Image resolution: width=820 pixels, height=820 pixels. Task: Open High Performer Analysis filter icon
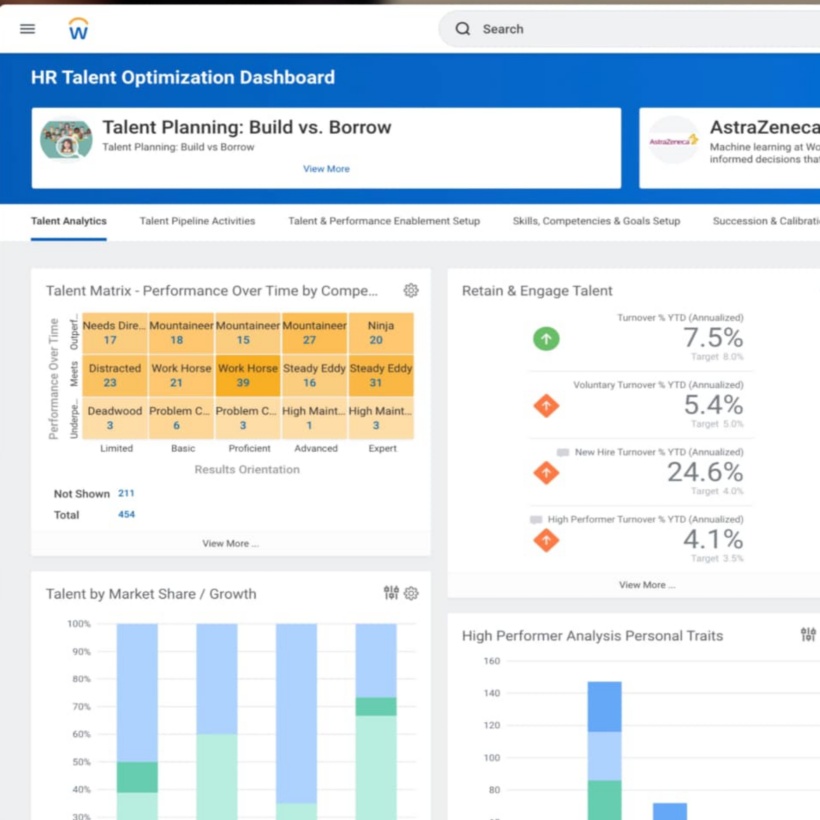(x=808, y=635)
